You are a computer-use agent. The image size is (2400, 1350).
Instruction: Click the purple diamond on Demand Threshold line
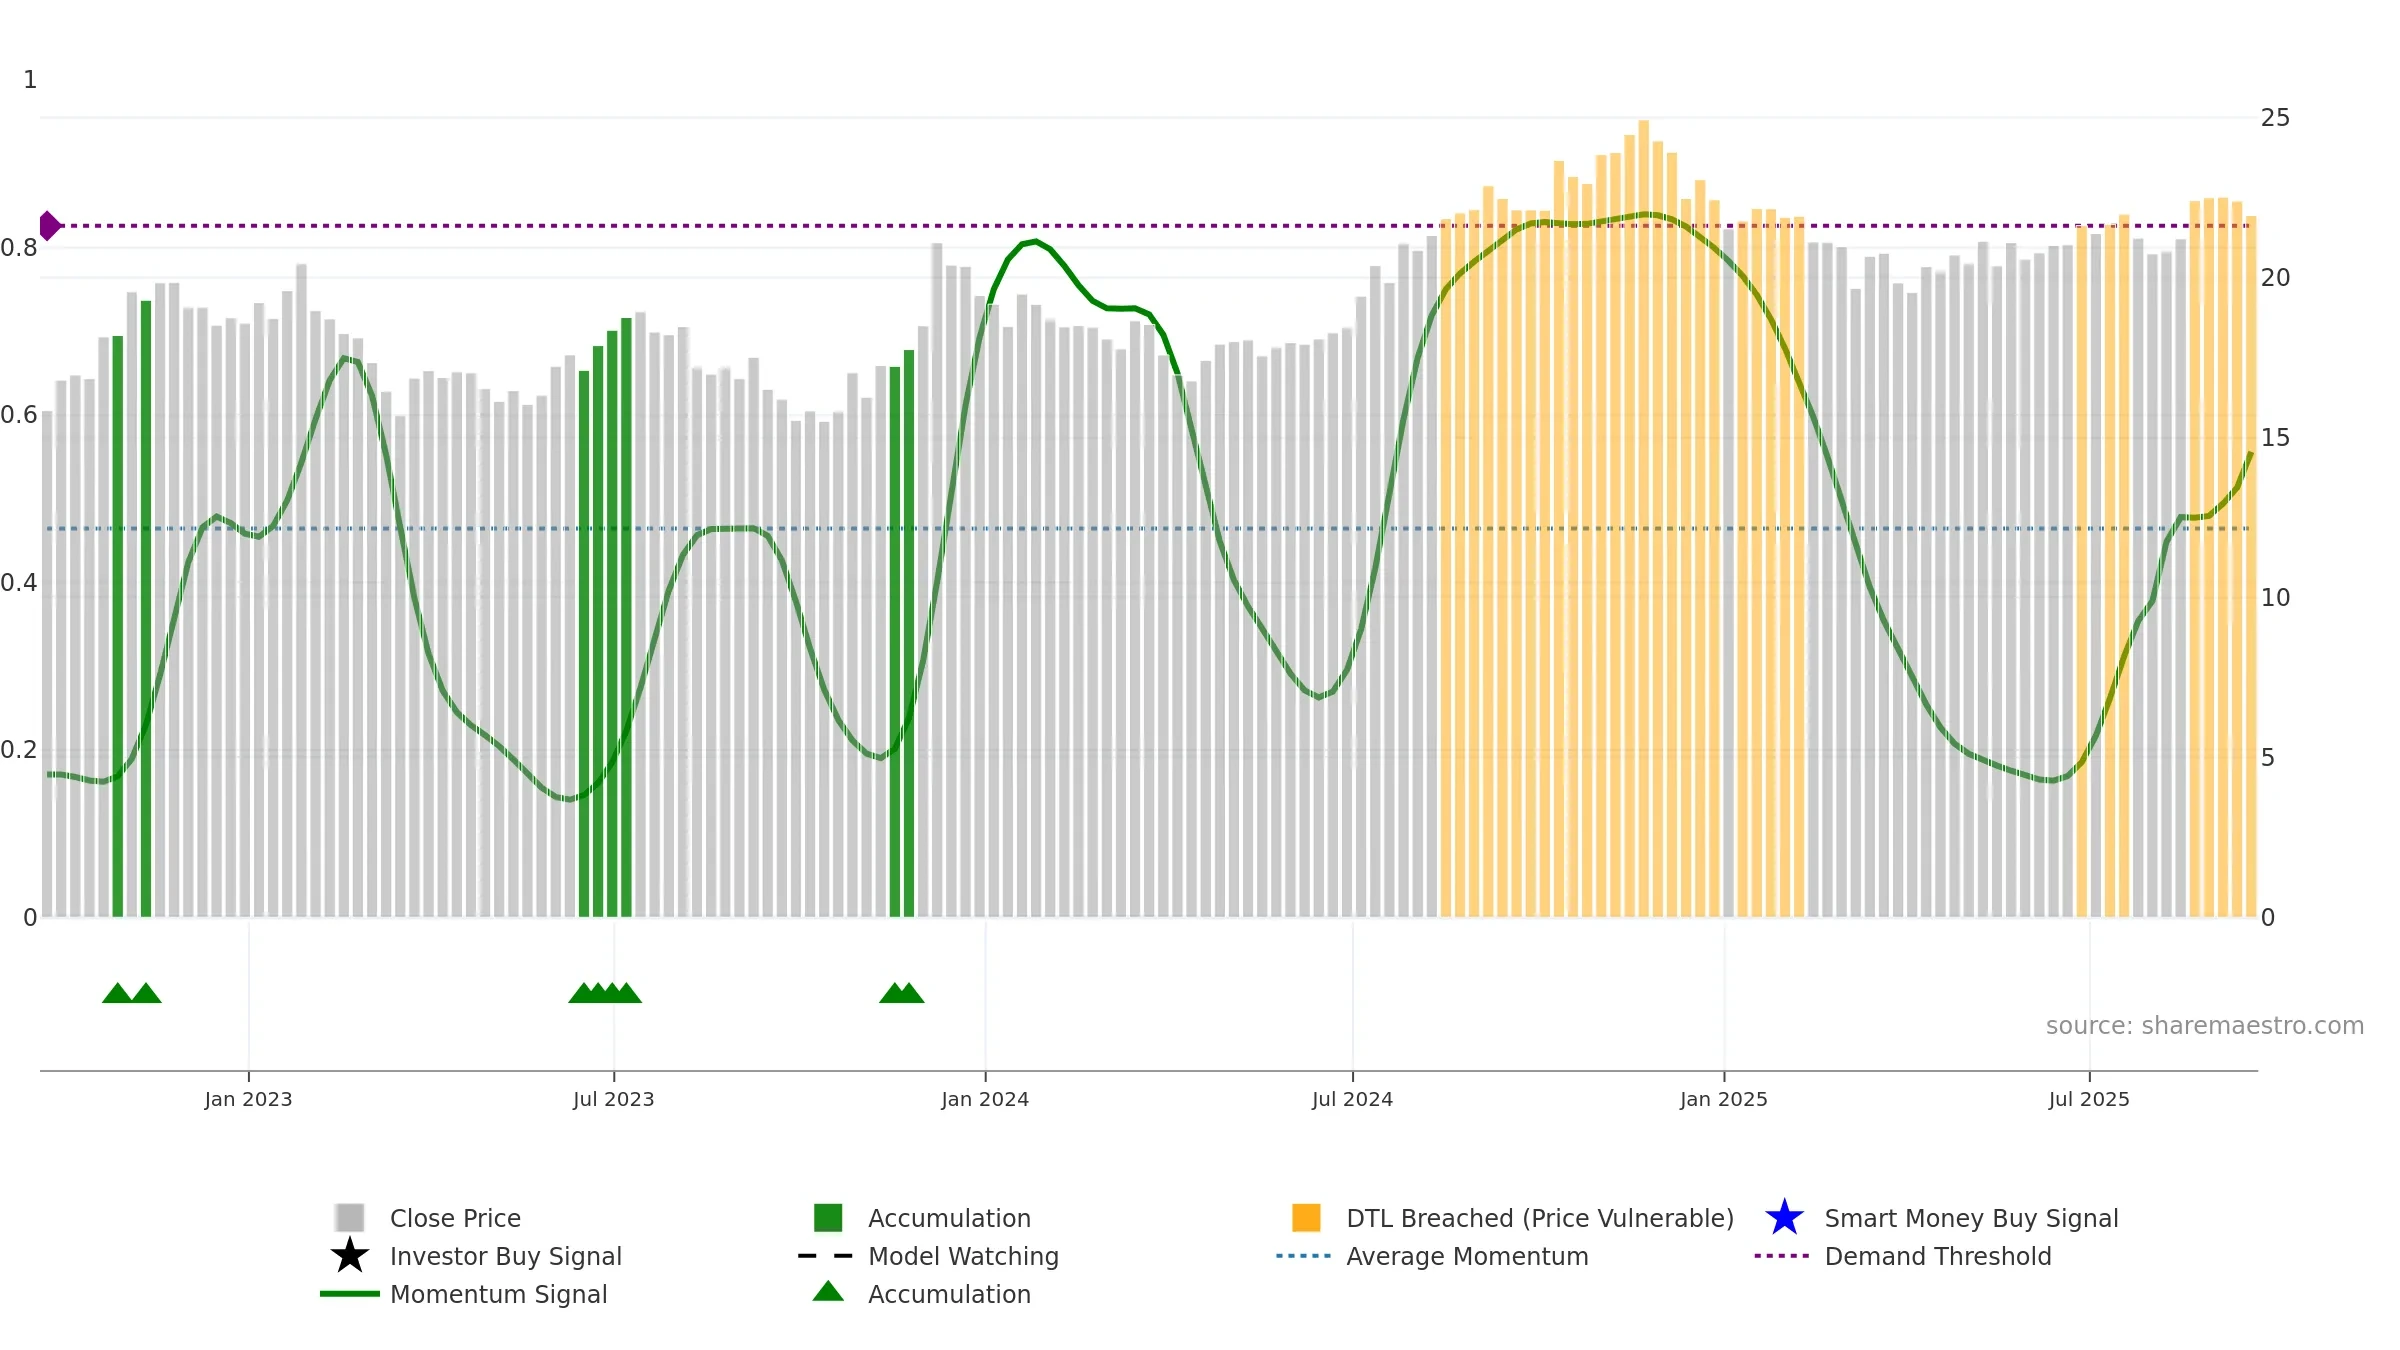click(49, 226)
